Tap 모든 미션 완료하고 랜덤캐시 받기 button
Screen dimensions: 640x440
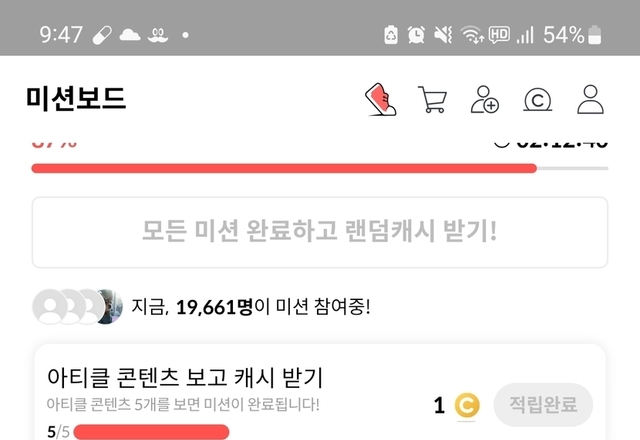point(320,232)
